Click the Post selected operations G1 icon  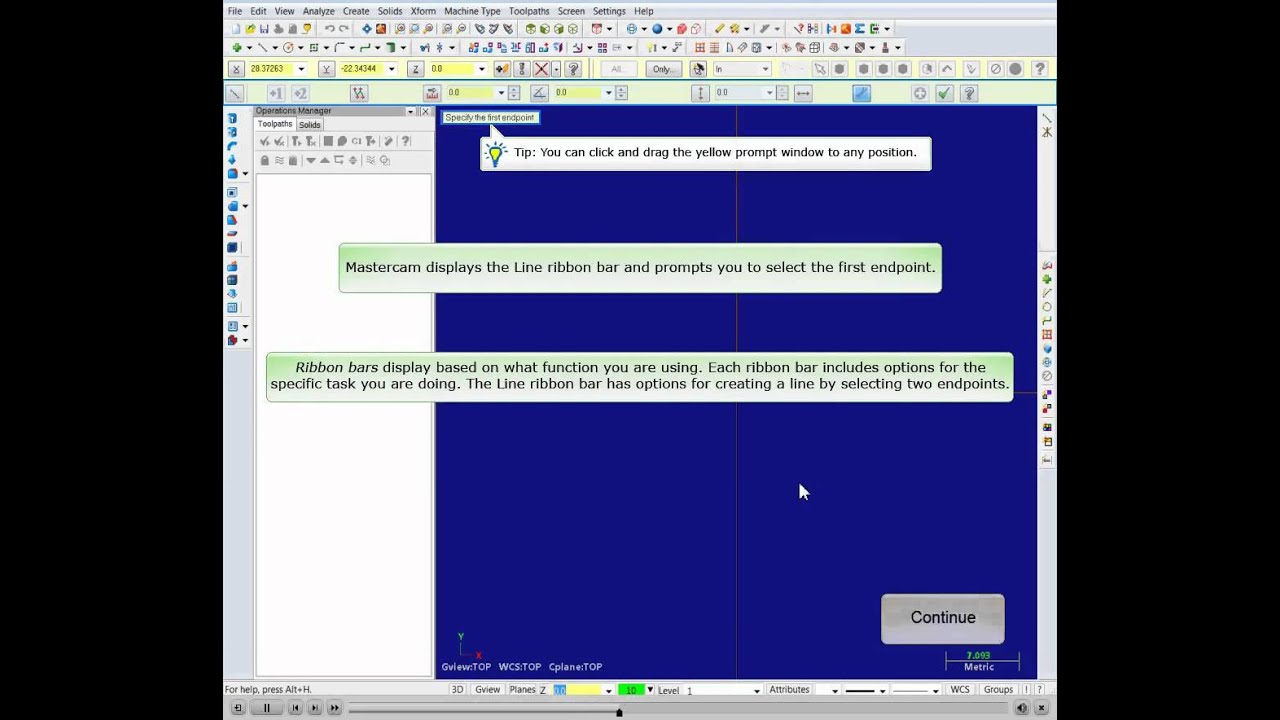click(x=356, y=141)
